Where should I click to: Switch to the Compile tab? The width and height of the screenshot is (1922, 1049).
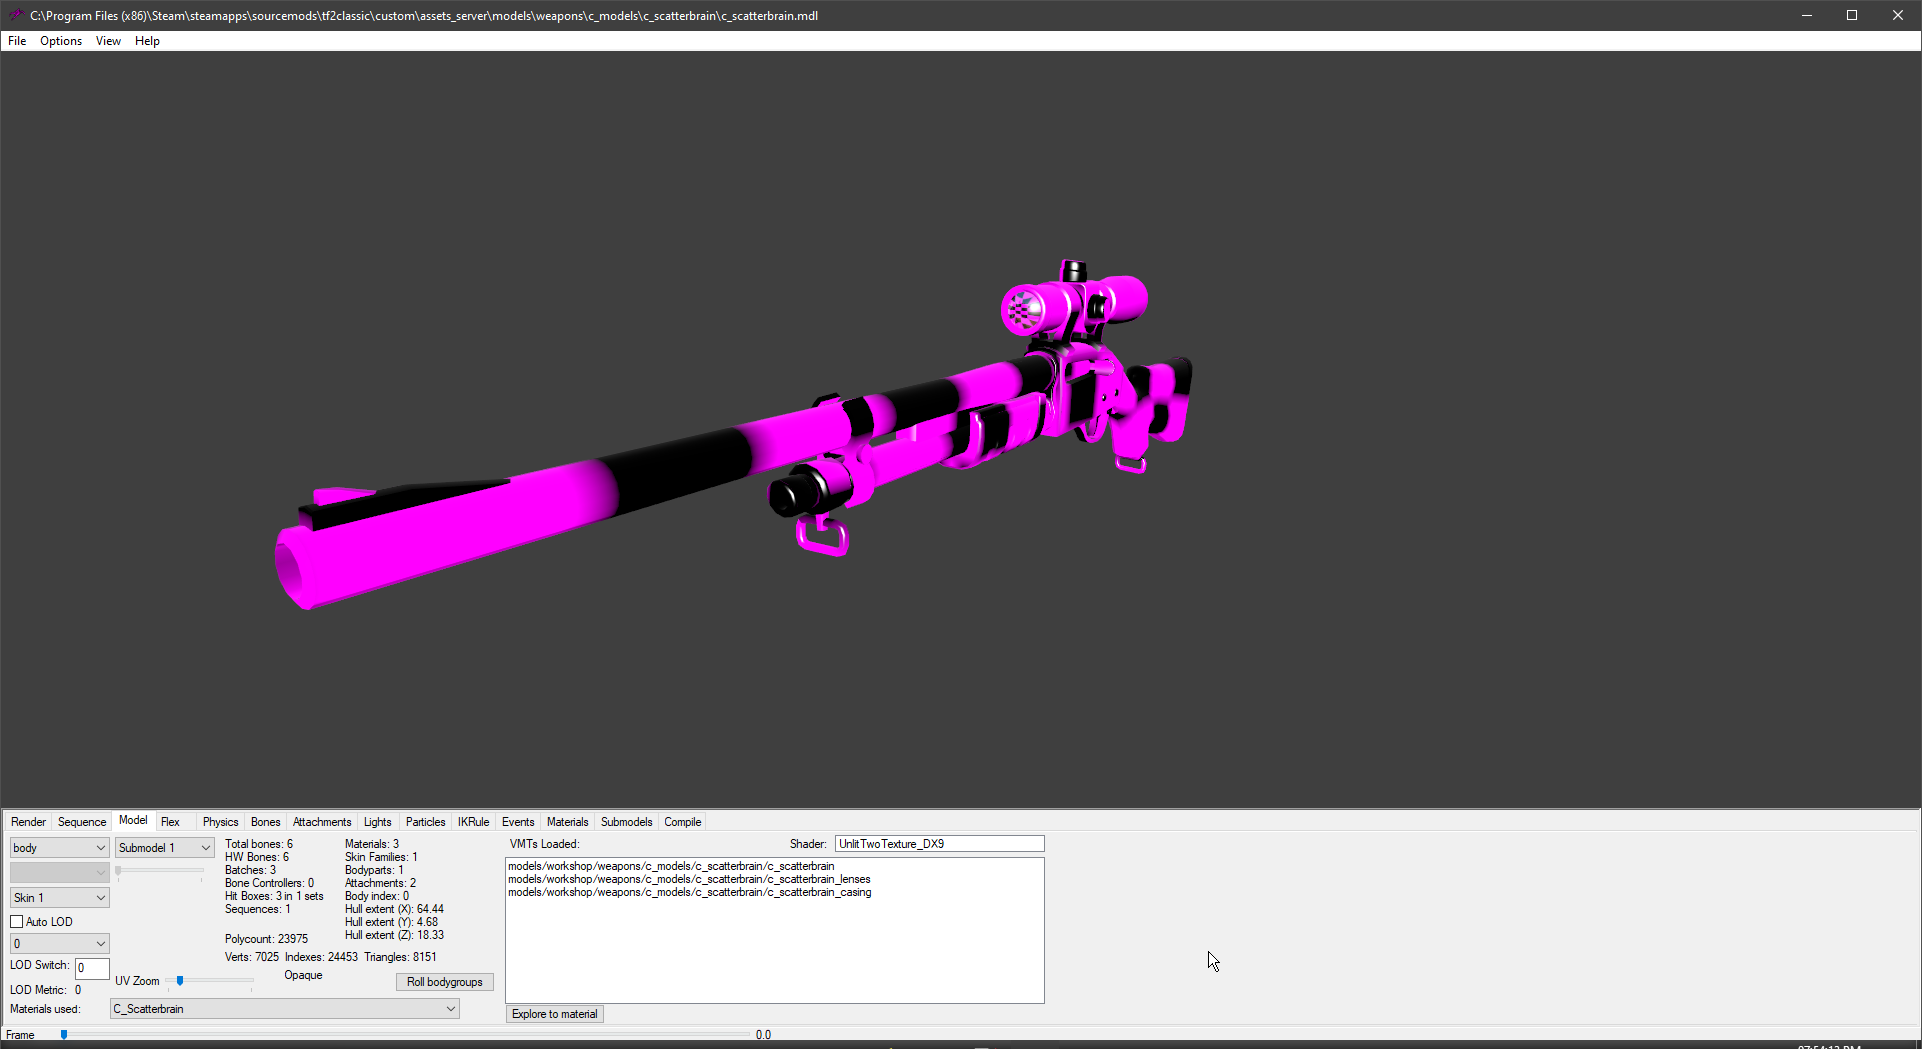(683, 822)
